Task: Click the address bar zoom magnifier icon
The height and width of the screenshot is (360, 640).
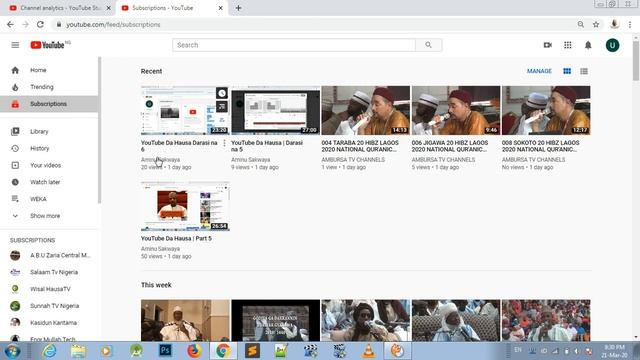Action: [580, 24]
